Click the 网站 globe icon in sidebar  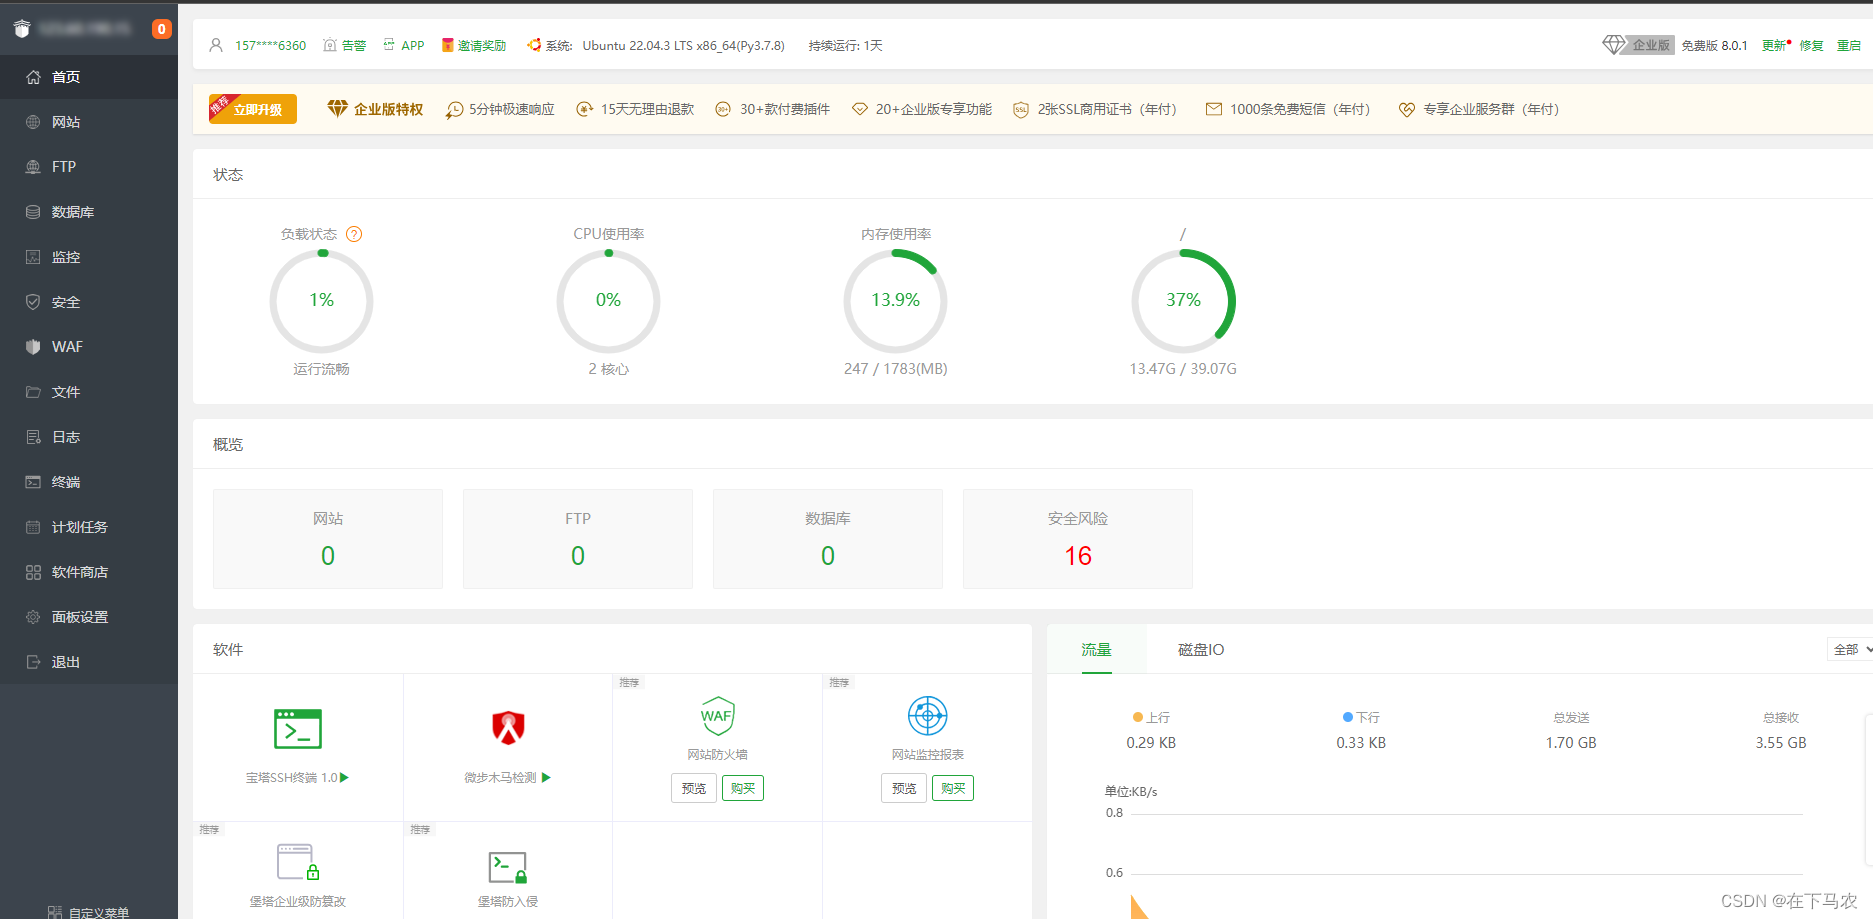point(33,122)
